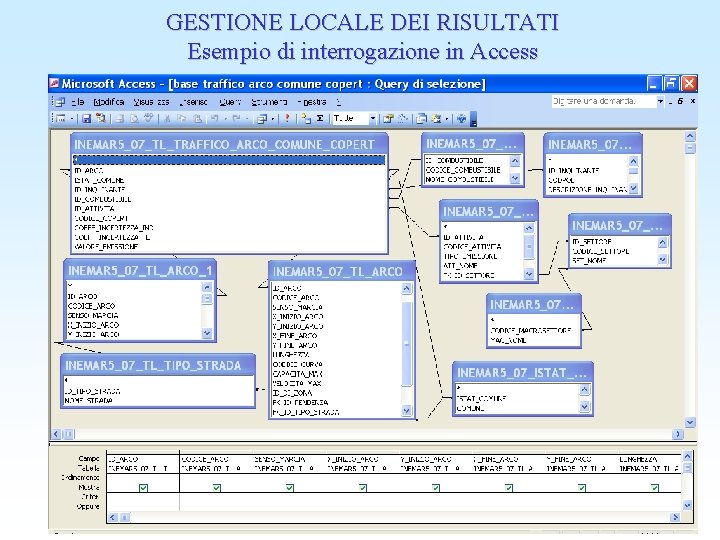Open the Modifica menu

(108, 102)
